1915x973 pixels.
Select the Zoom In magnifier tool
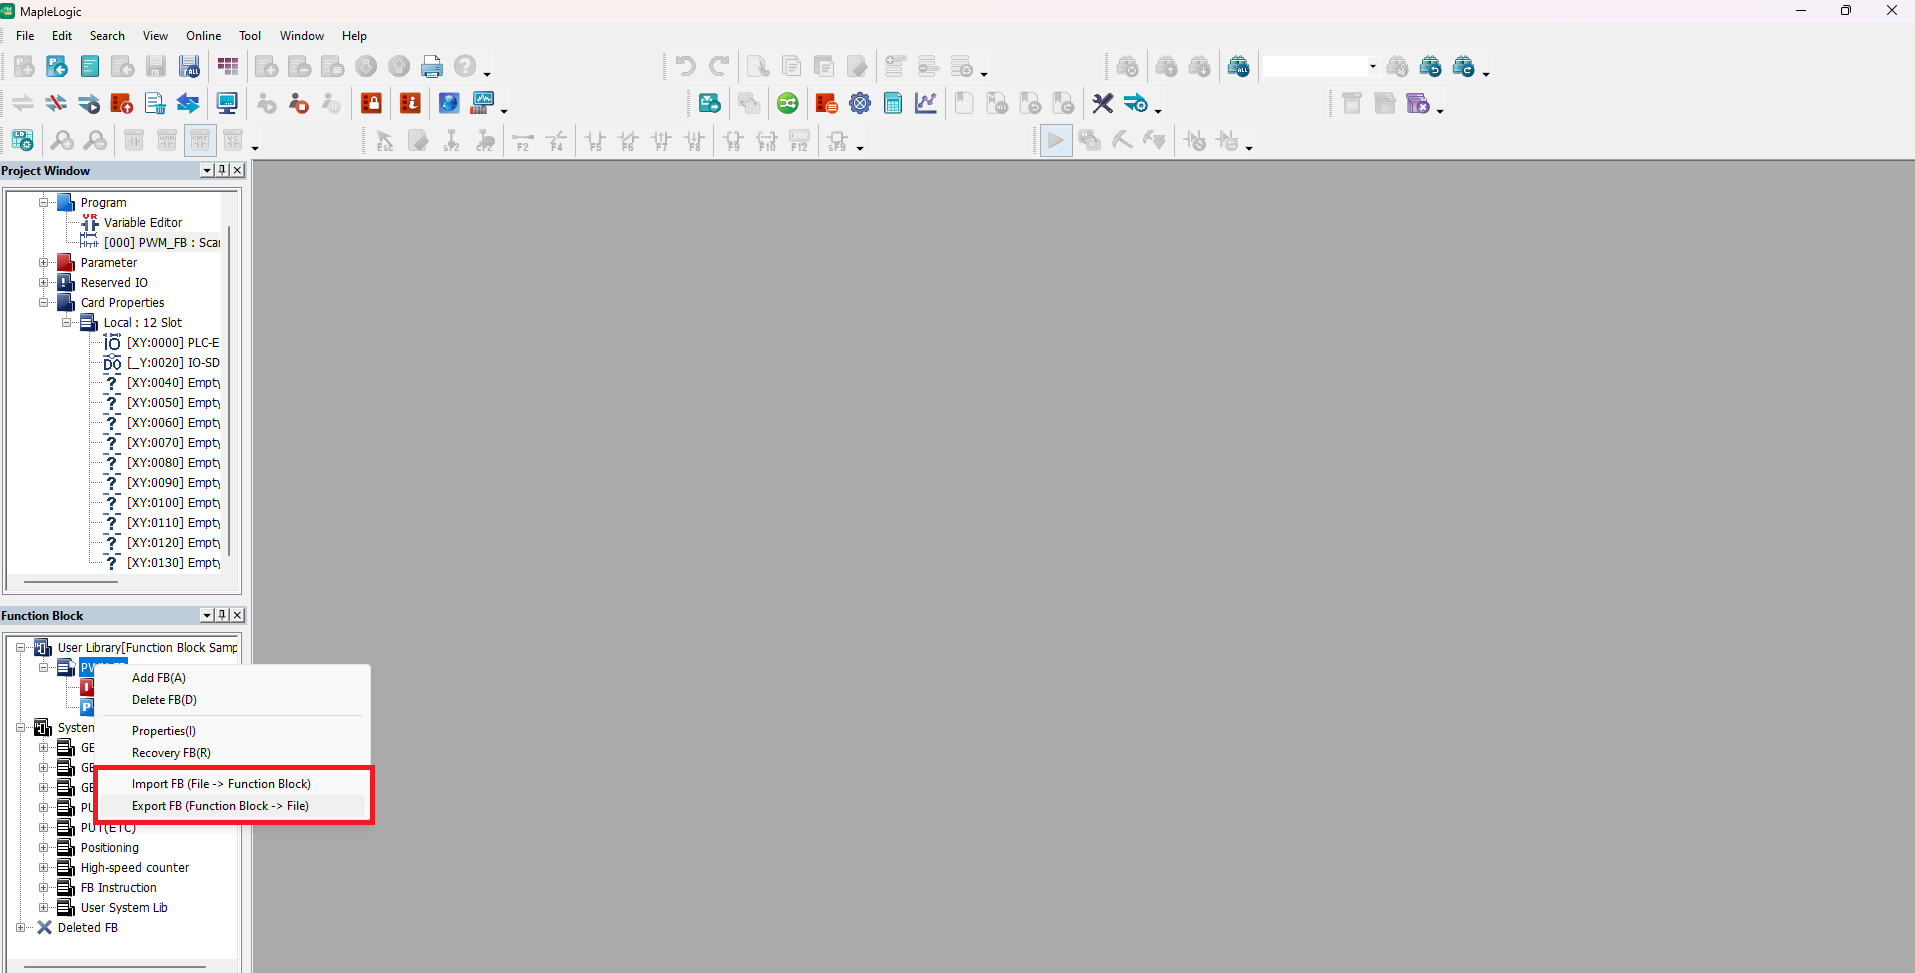pos(61,140)
